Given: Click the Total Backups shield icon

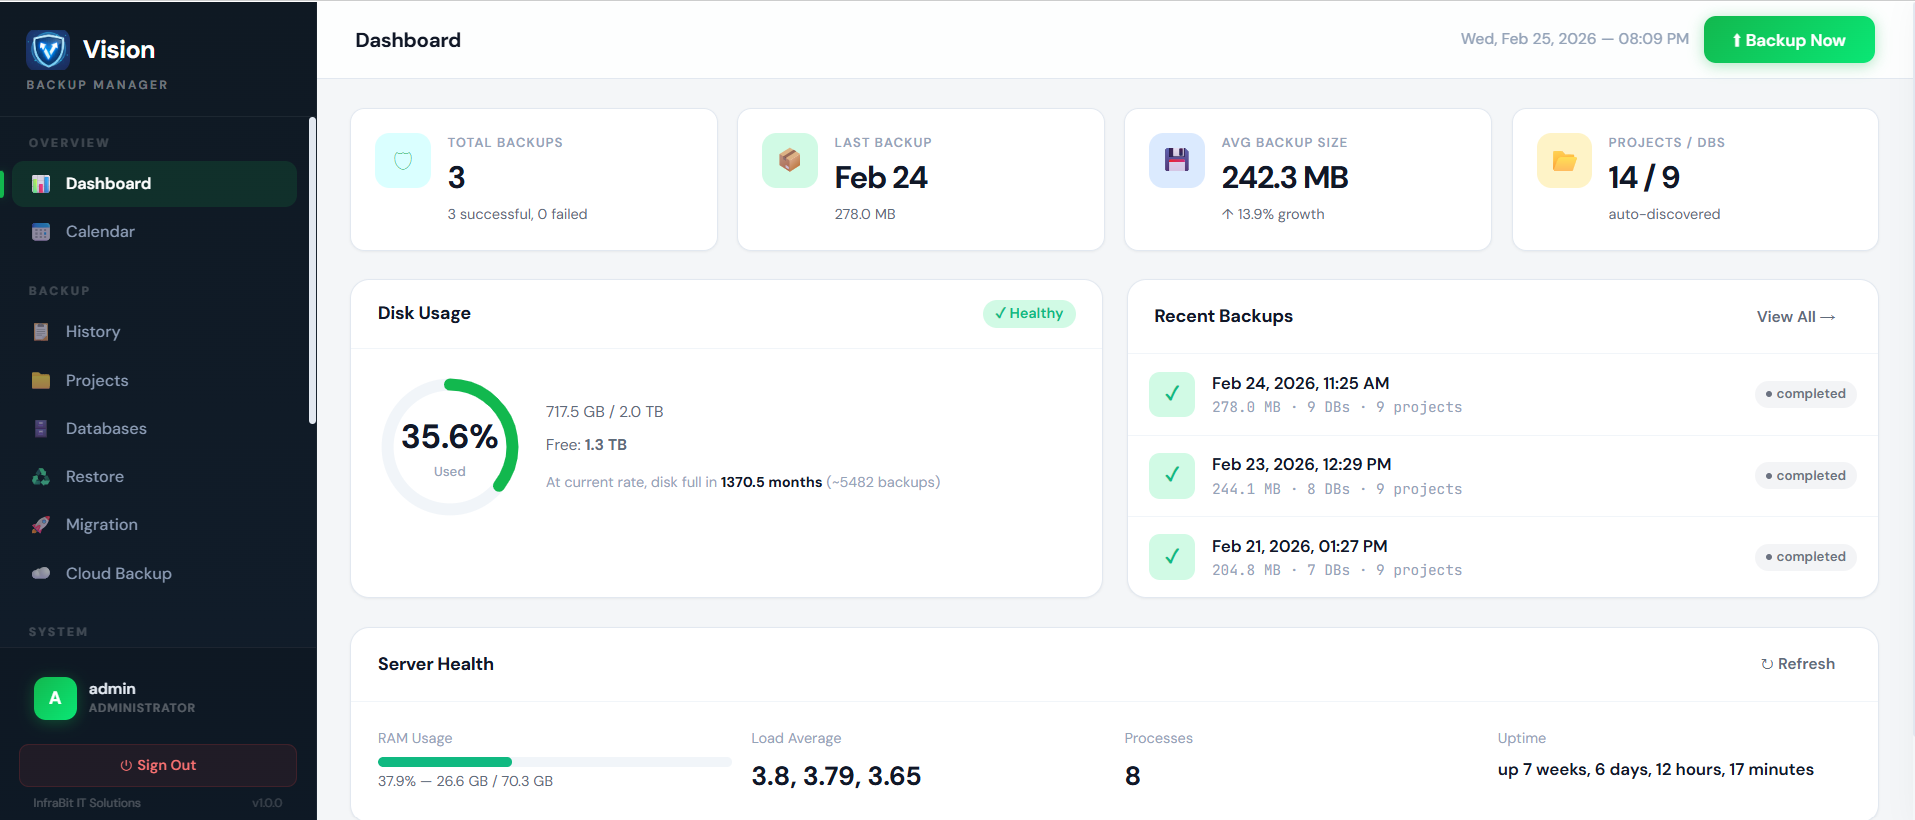Looking at the screenshot, I should pos(403,161).
